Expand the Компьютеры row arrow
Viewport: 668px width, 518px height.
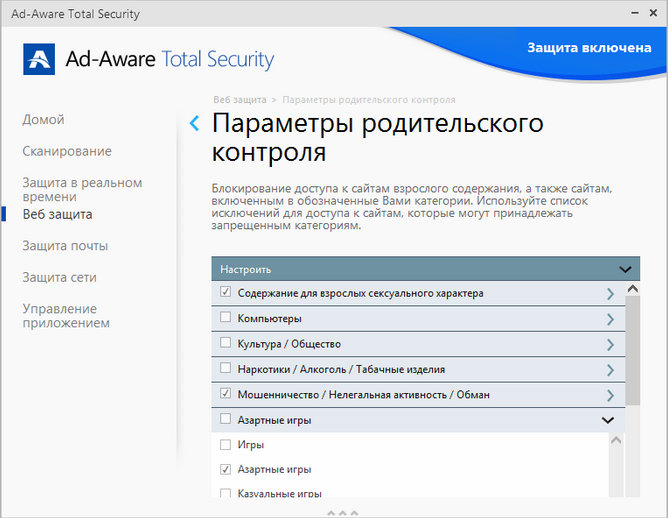click(610, 319)
